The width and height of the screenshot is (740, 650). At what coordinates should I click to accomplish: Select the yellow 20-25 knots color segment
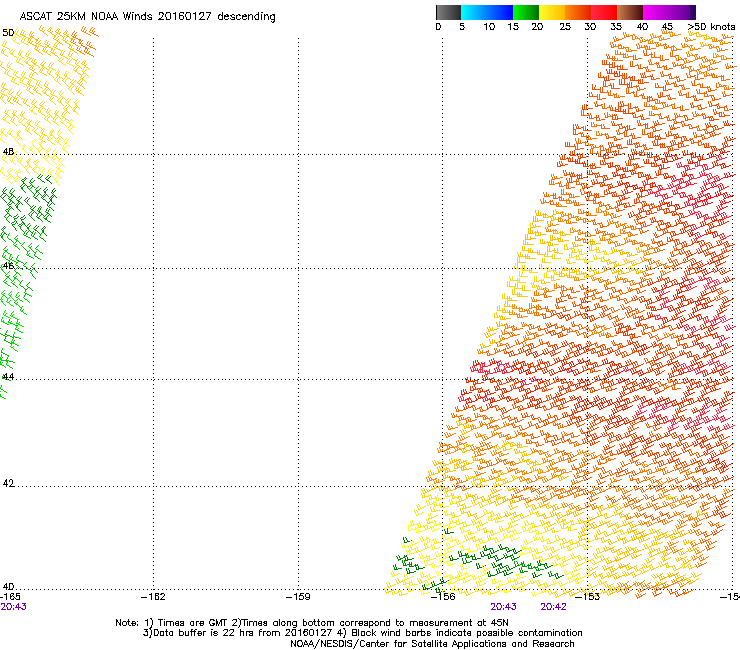pyautogui.click(x=552, y=12)
